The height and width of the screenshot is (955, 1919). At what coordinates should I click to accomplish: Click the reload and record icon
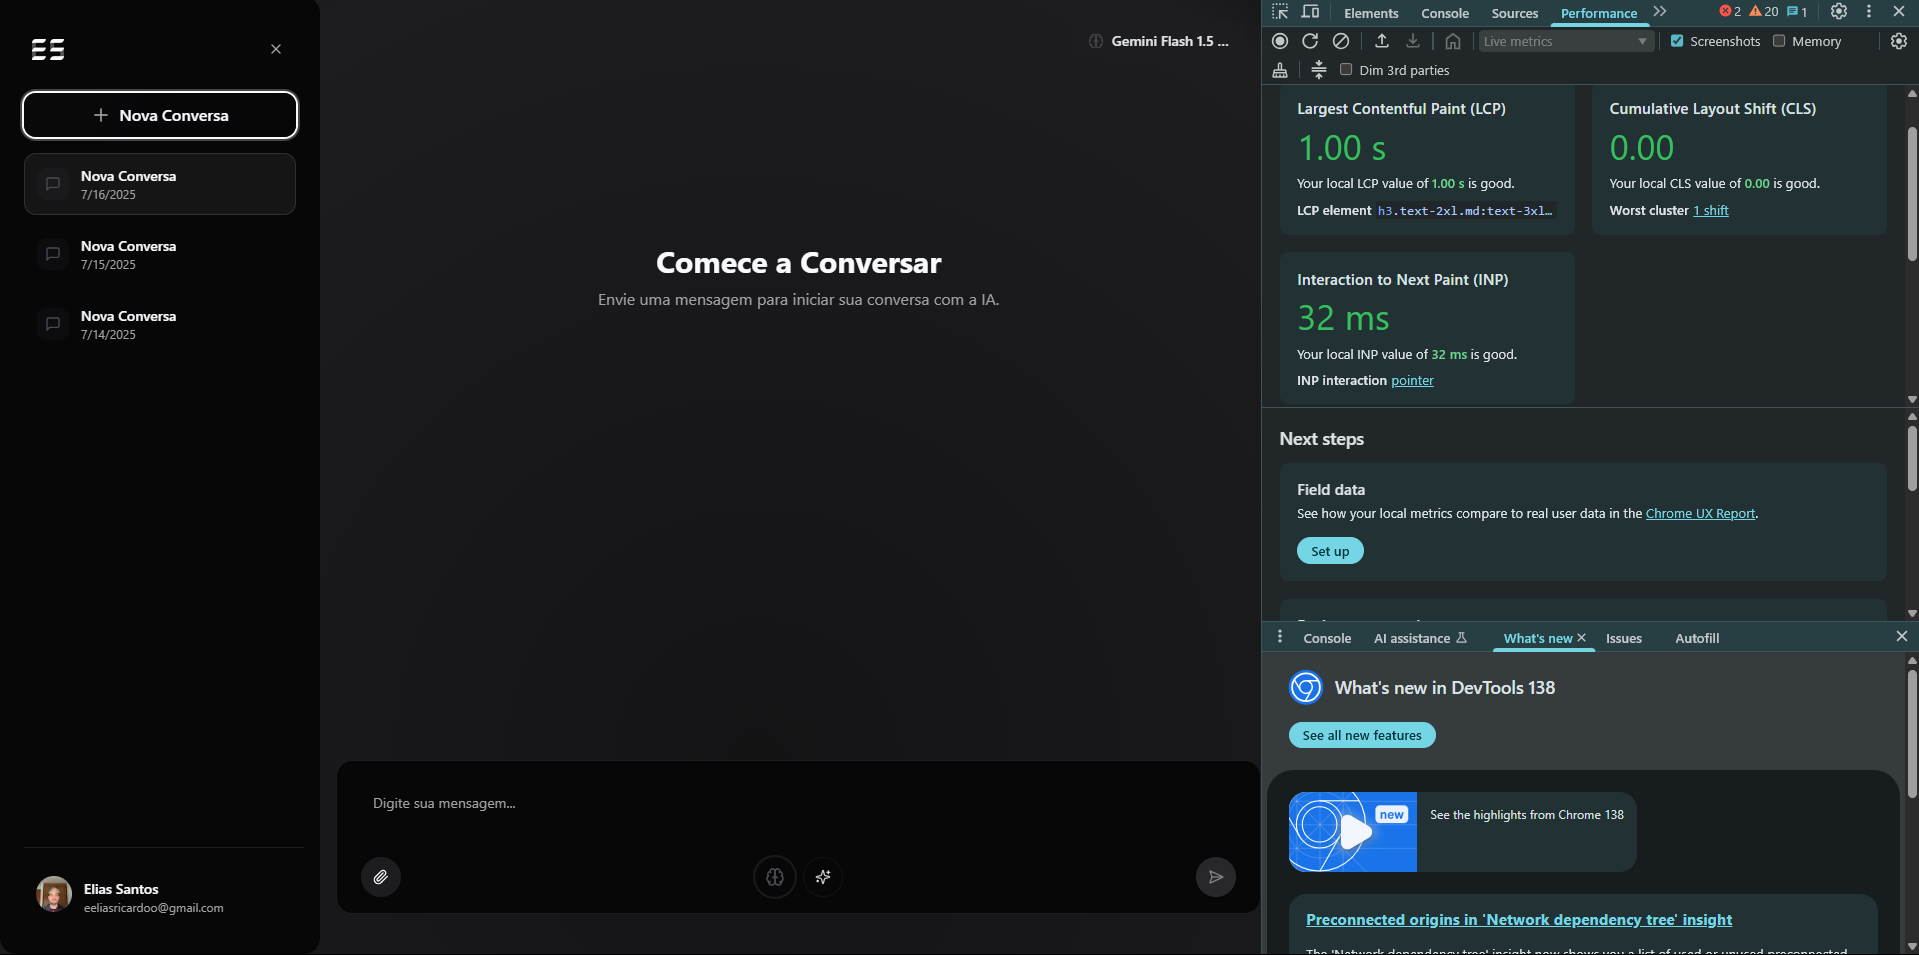(1310, 41)
